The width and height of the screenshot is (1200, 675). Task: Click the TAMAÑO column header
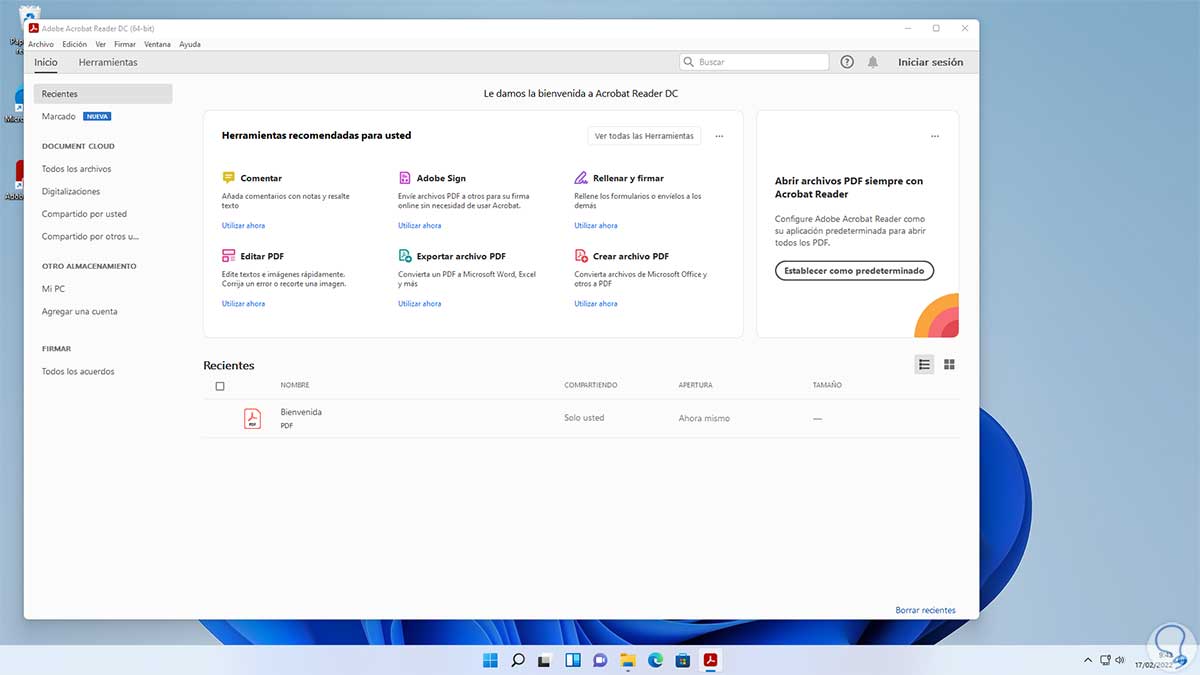[x=827, y=385]
